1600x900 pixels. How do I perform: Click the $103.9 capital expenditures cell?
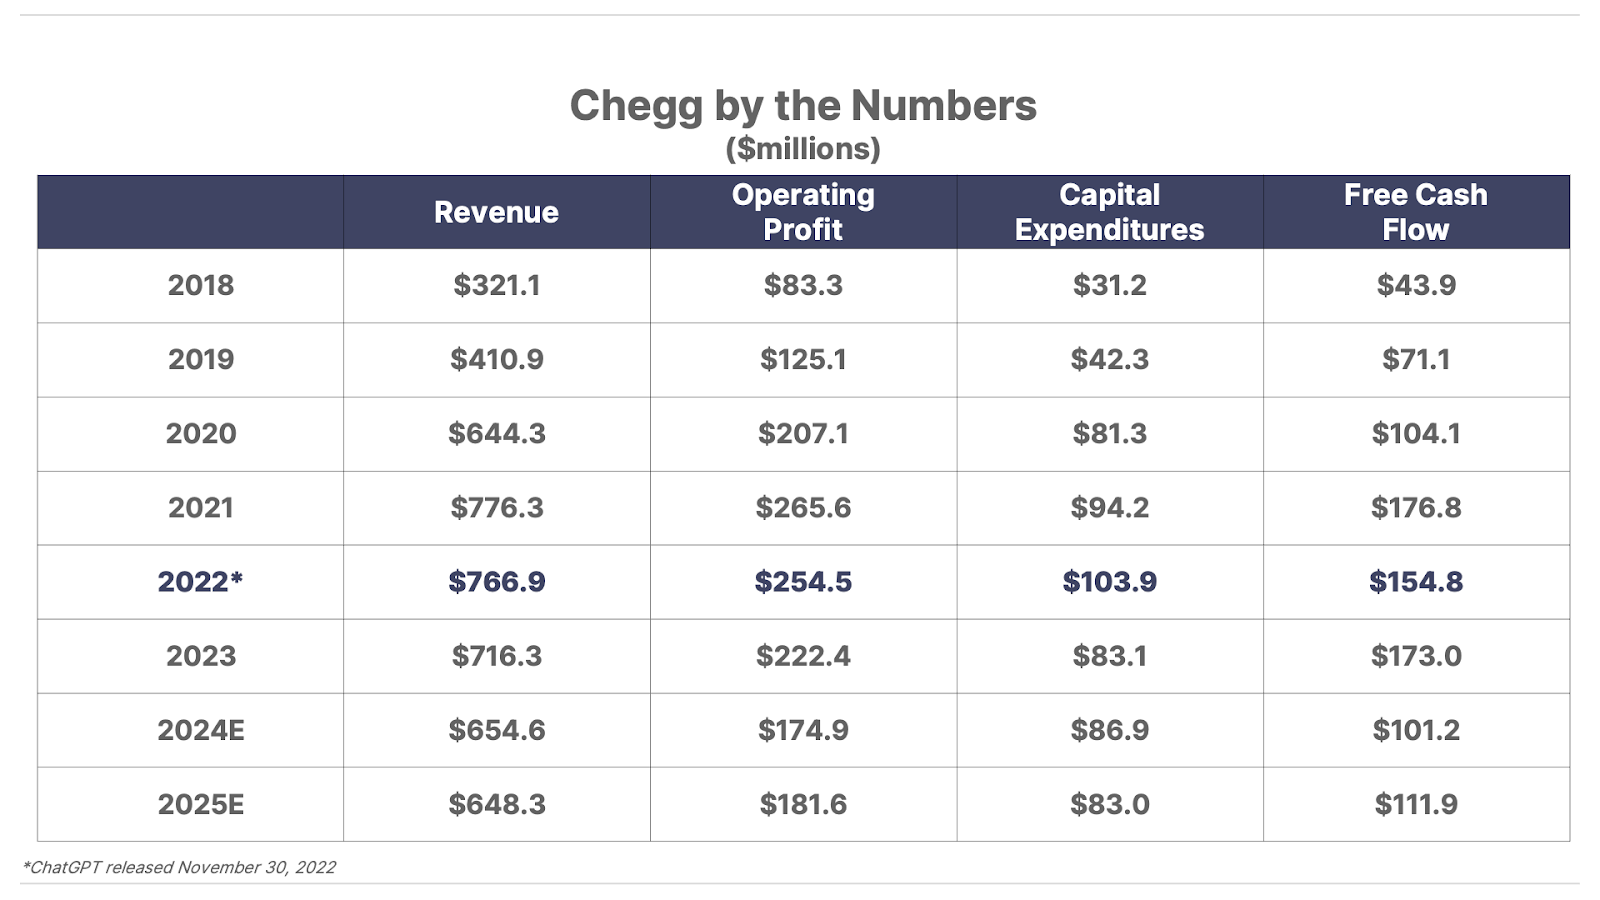tap(1109, 582)
